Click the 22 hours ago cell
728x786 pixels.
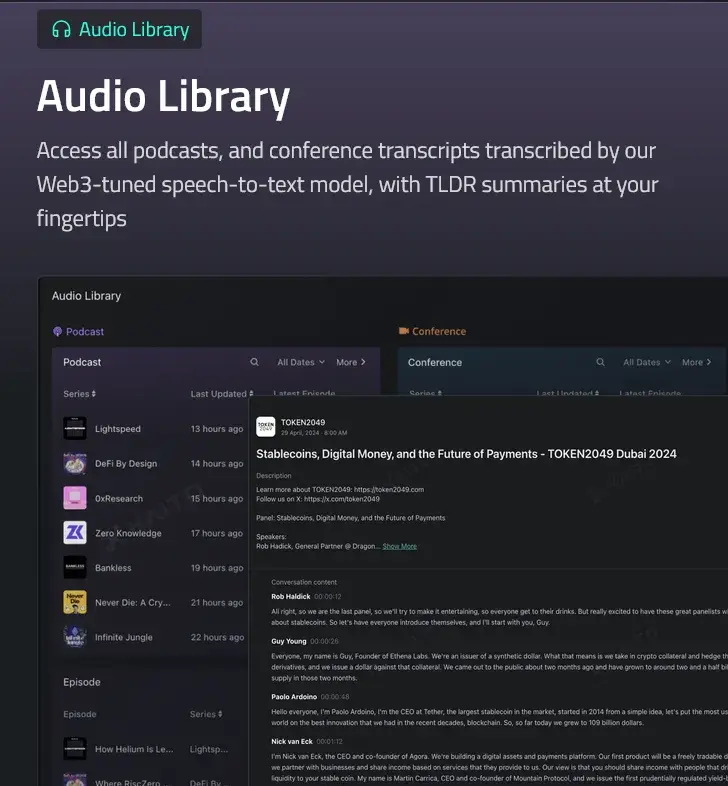(217, 637)
